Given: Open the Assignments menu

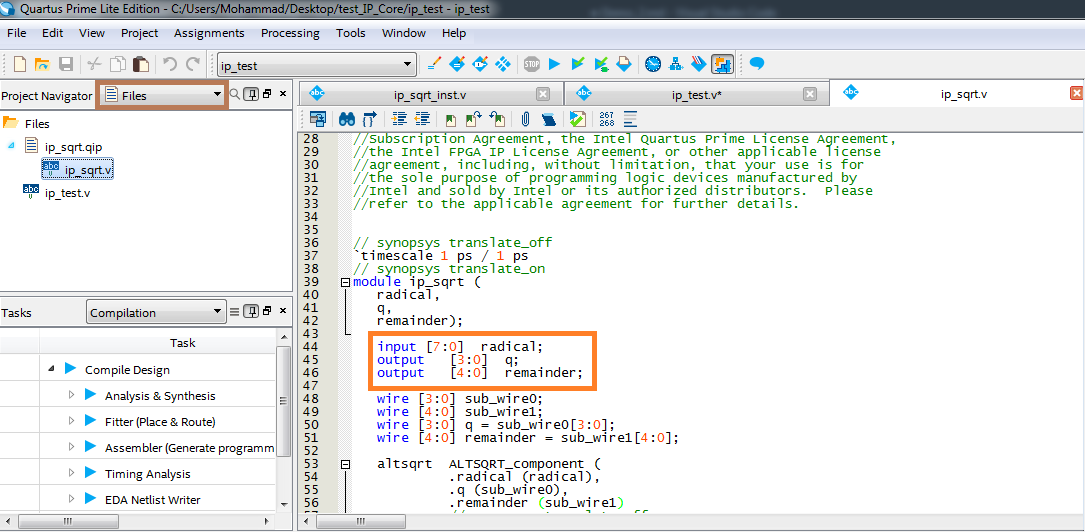Looking at the screenshot, I should point(209,33).
